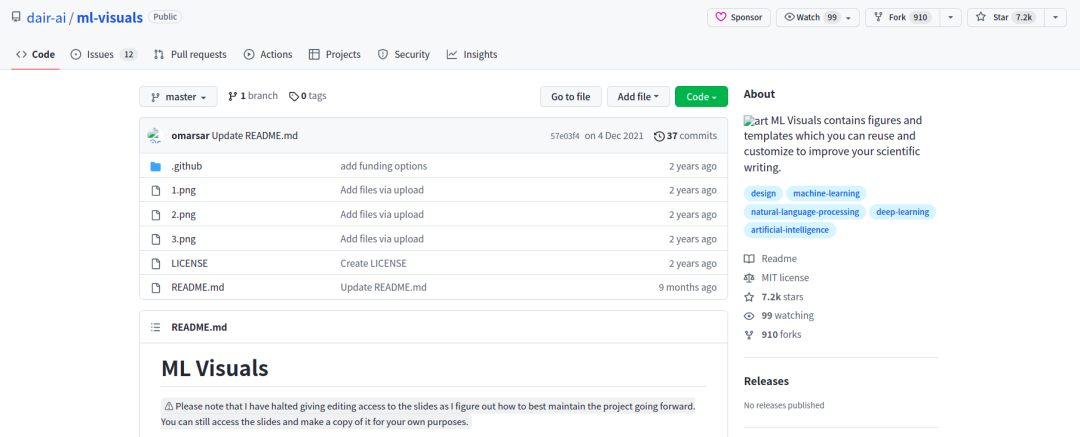Open the Issues tab

click(x=103, y=54)
